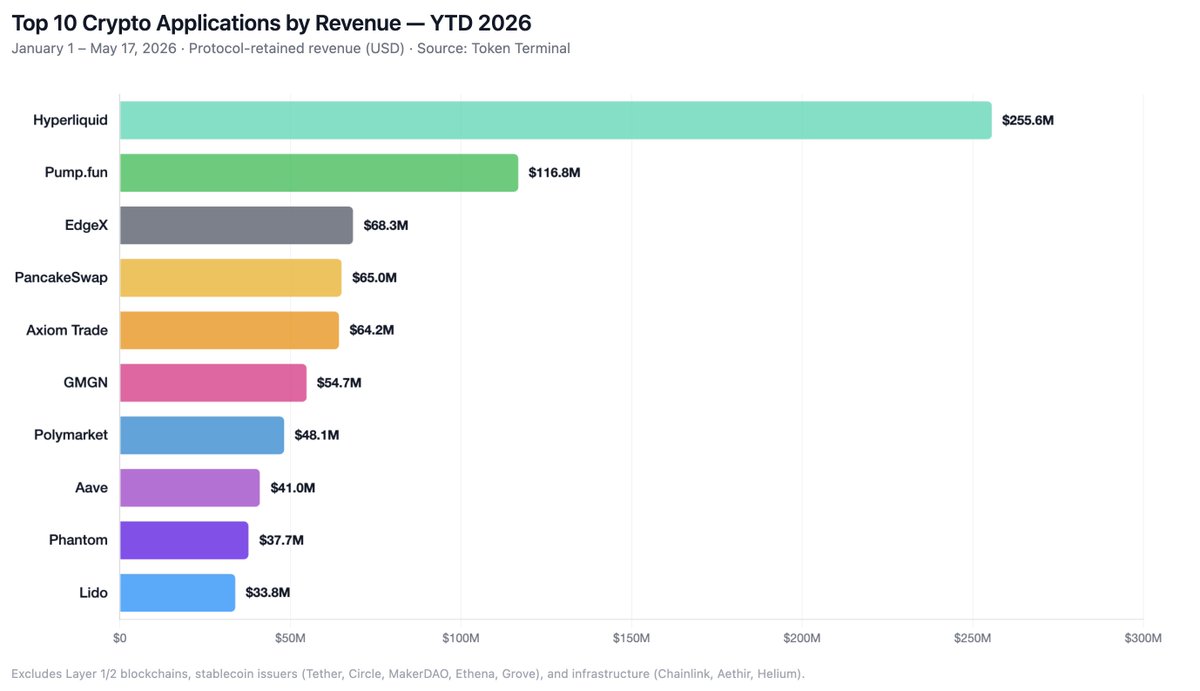Viewport: 1200px width, 691px height.
Task: Click the 'PancakeSwap' axis label
Action: tap(61, 277)
